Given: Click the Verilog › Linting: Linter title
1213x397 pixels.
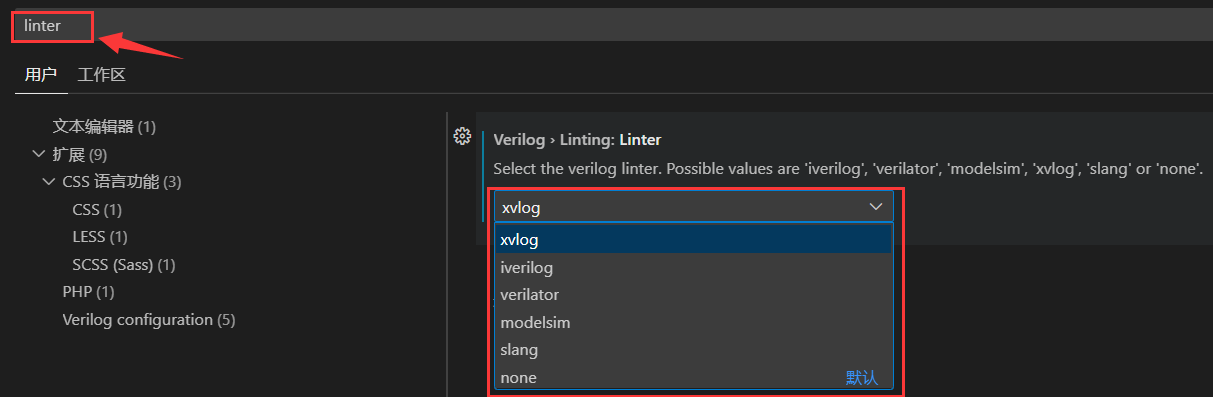Looking at the screenshot, I should [x=577, y=140].
